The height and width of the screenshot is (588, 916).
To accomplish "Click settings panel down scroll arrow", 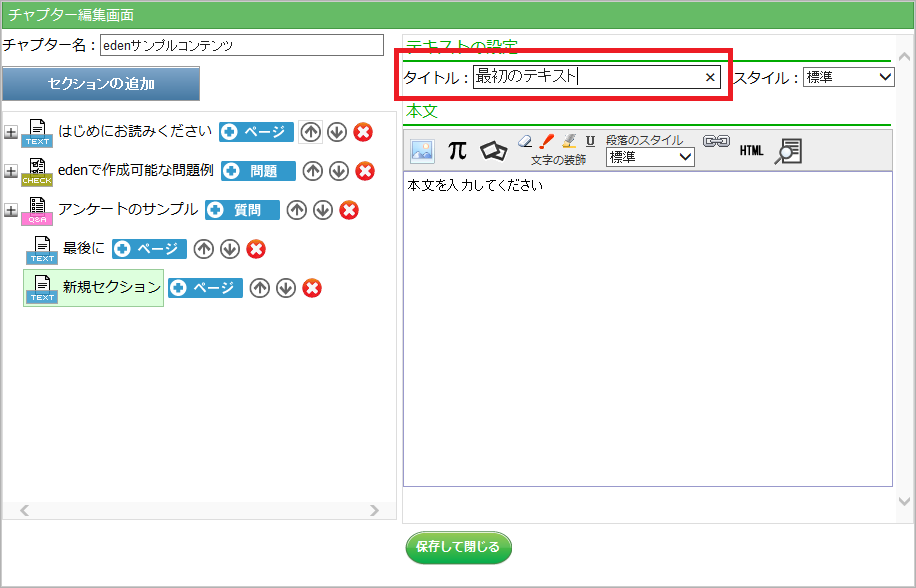I will pos(904,501).
